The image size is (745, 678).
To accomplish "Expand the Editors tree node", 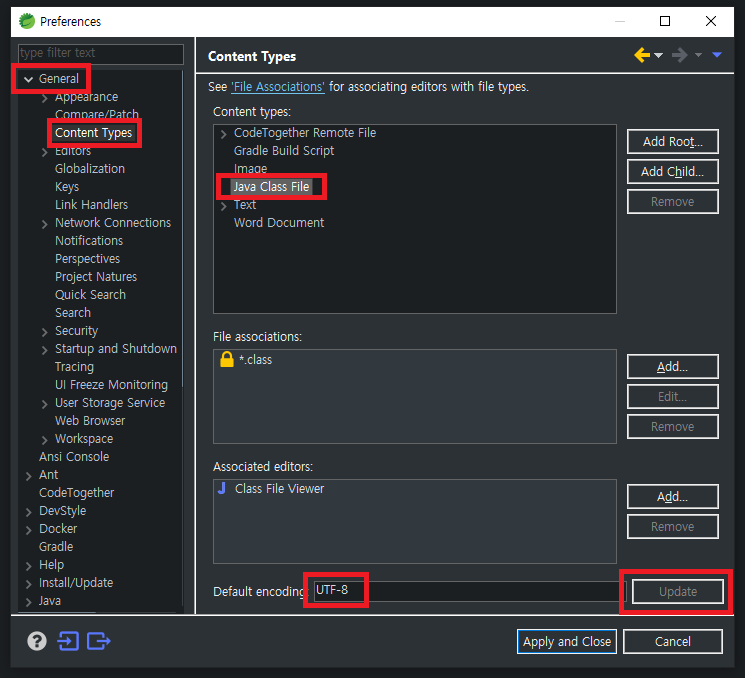I will click(x=45, y=153).
